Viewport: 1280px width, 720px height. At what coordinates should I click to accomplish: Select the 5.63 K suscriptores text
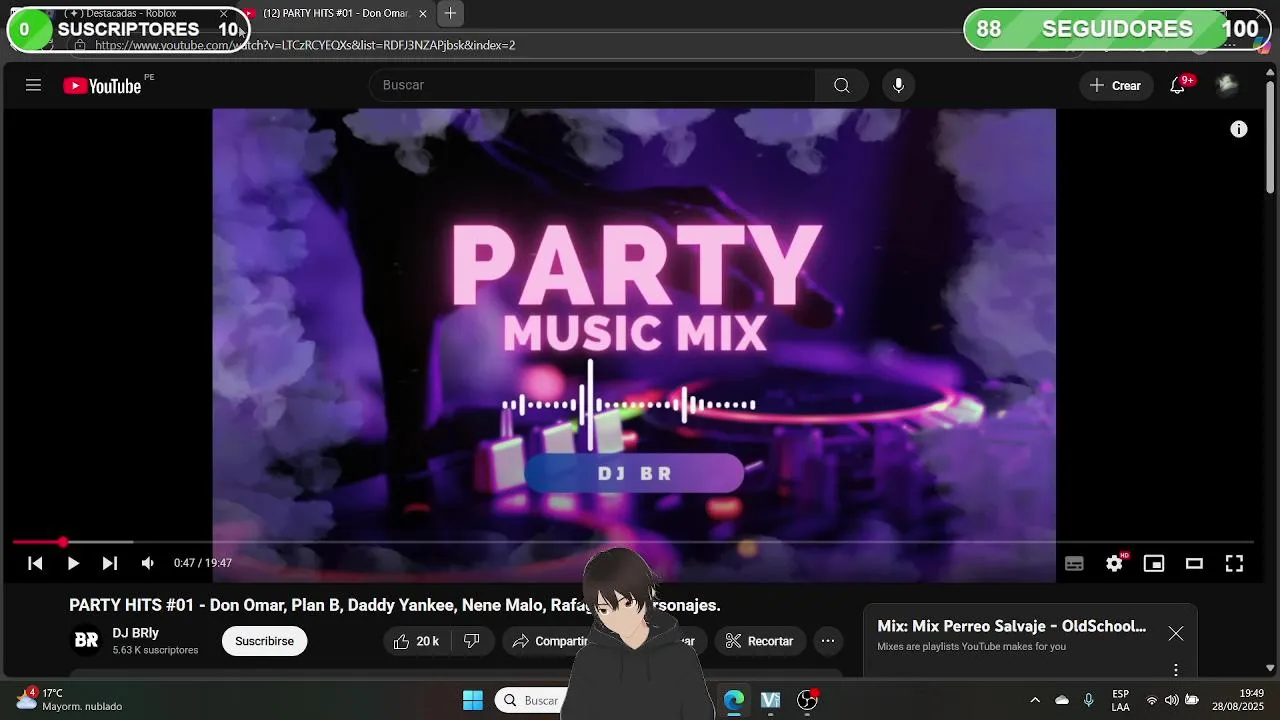tap(155, 650)
